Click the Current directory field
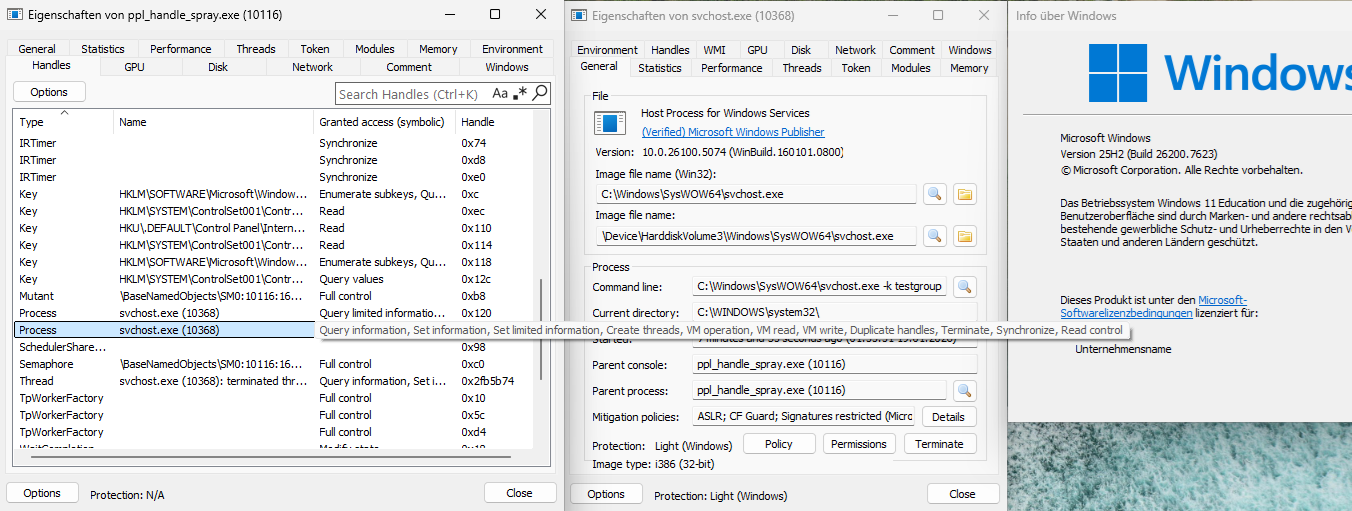The width and height of the screenshot is (1352, 511). coord(834,313)
